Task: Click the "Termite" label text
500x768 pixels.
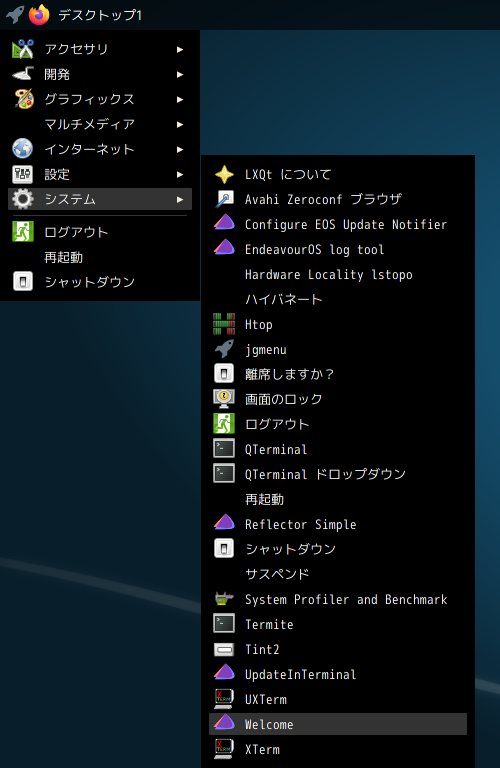Action: click(x=269, y=624)
